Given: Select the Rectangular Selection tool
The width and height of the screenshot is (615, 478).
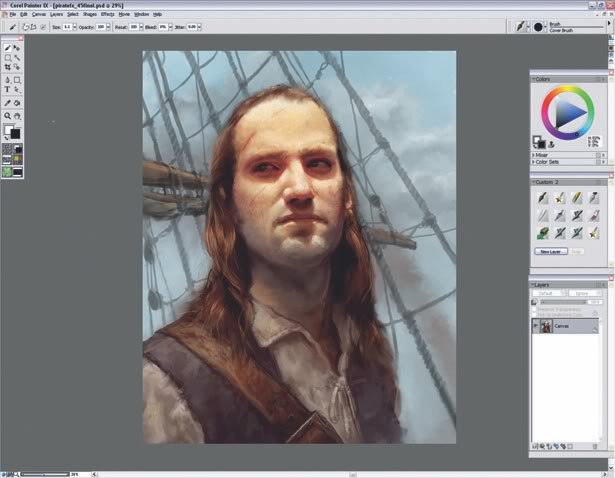Looking at the screenshot, I should [x=7, y=58].
